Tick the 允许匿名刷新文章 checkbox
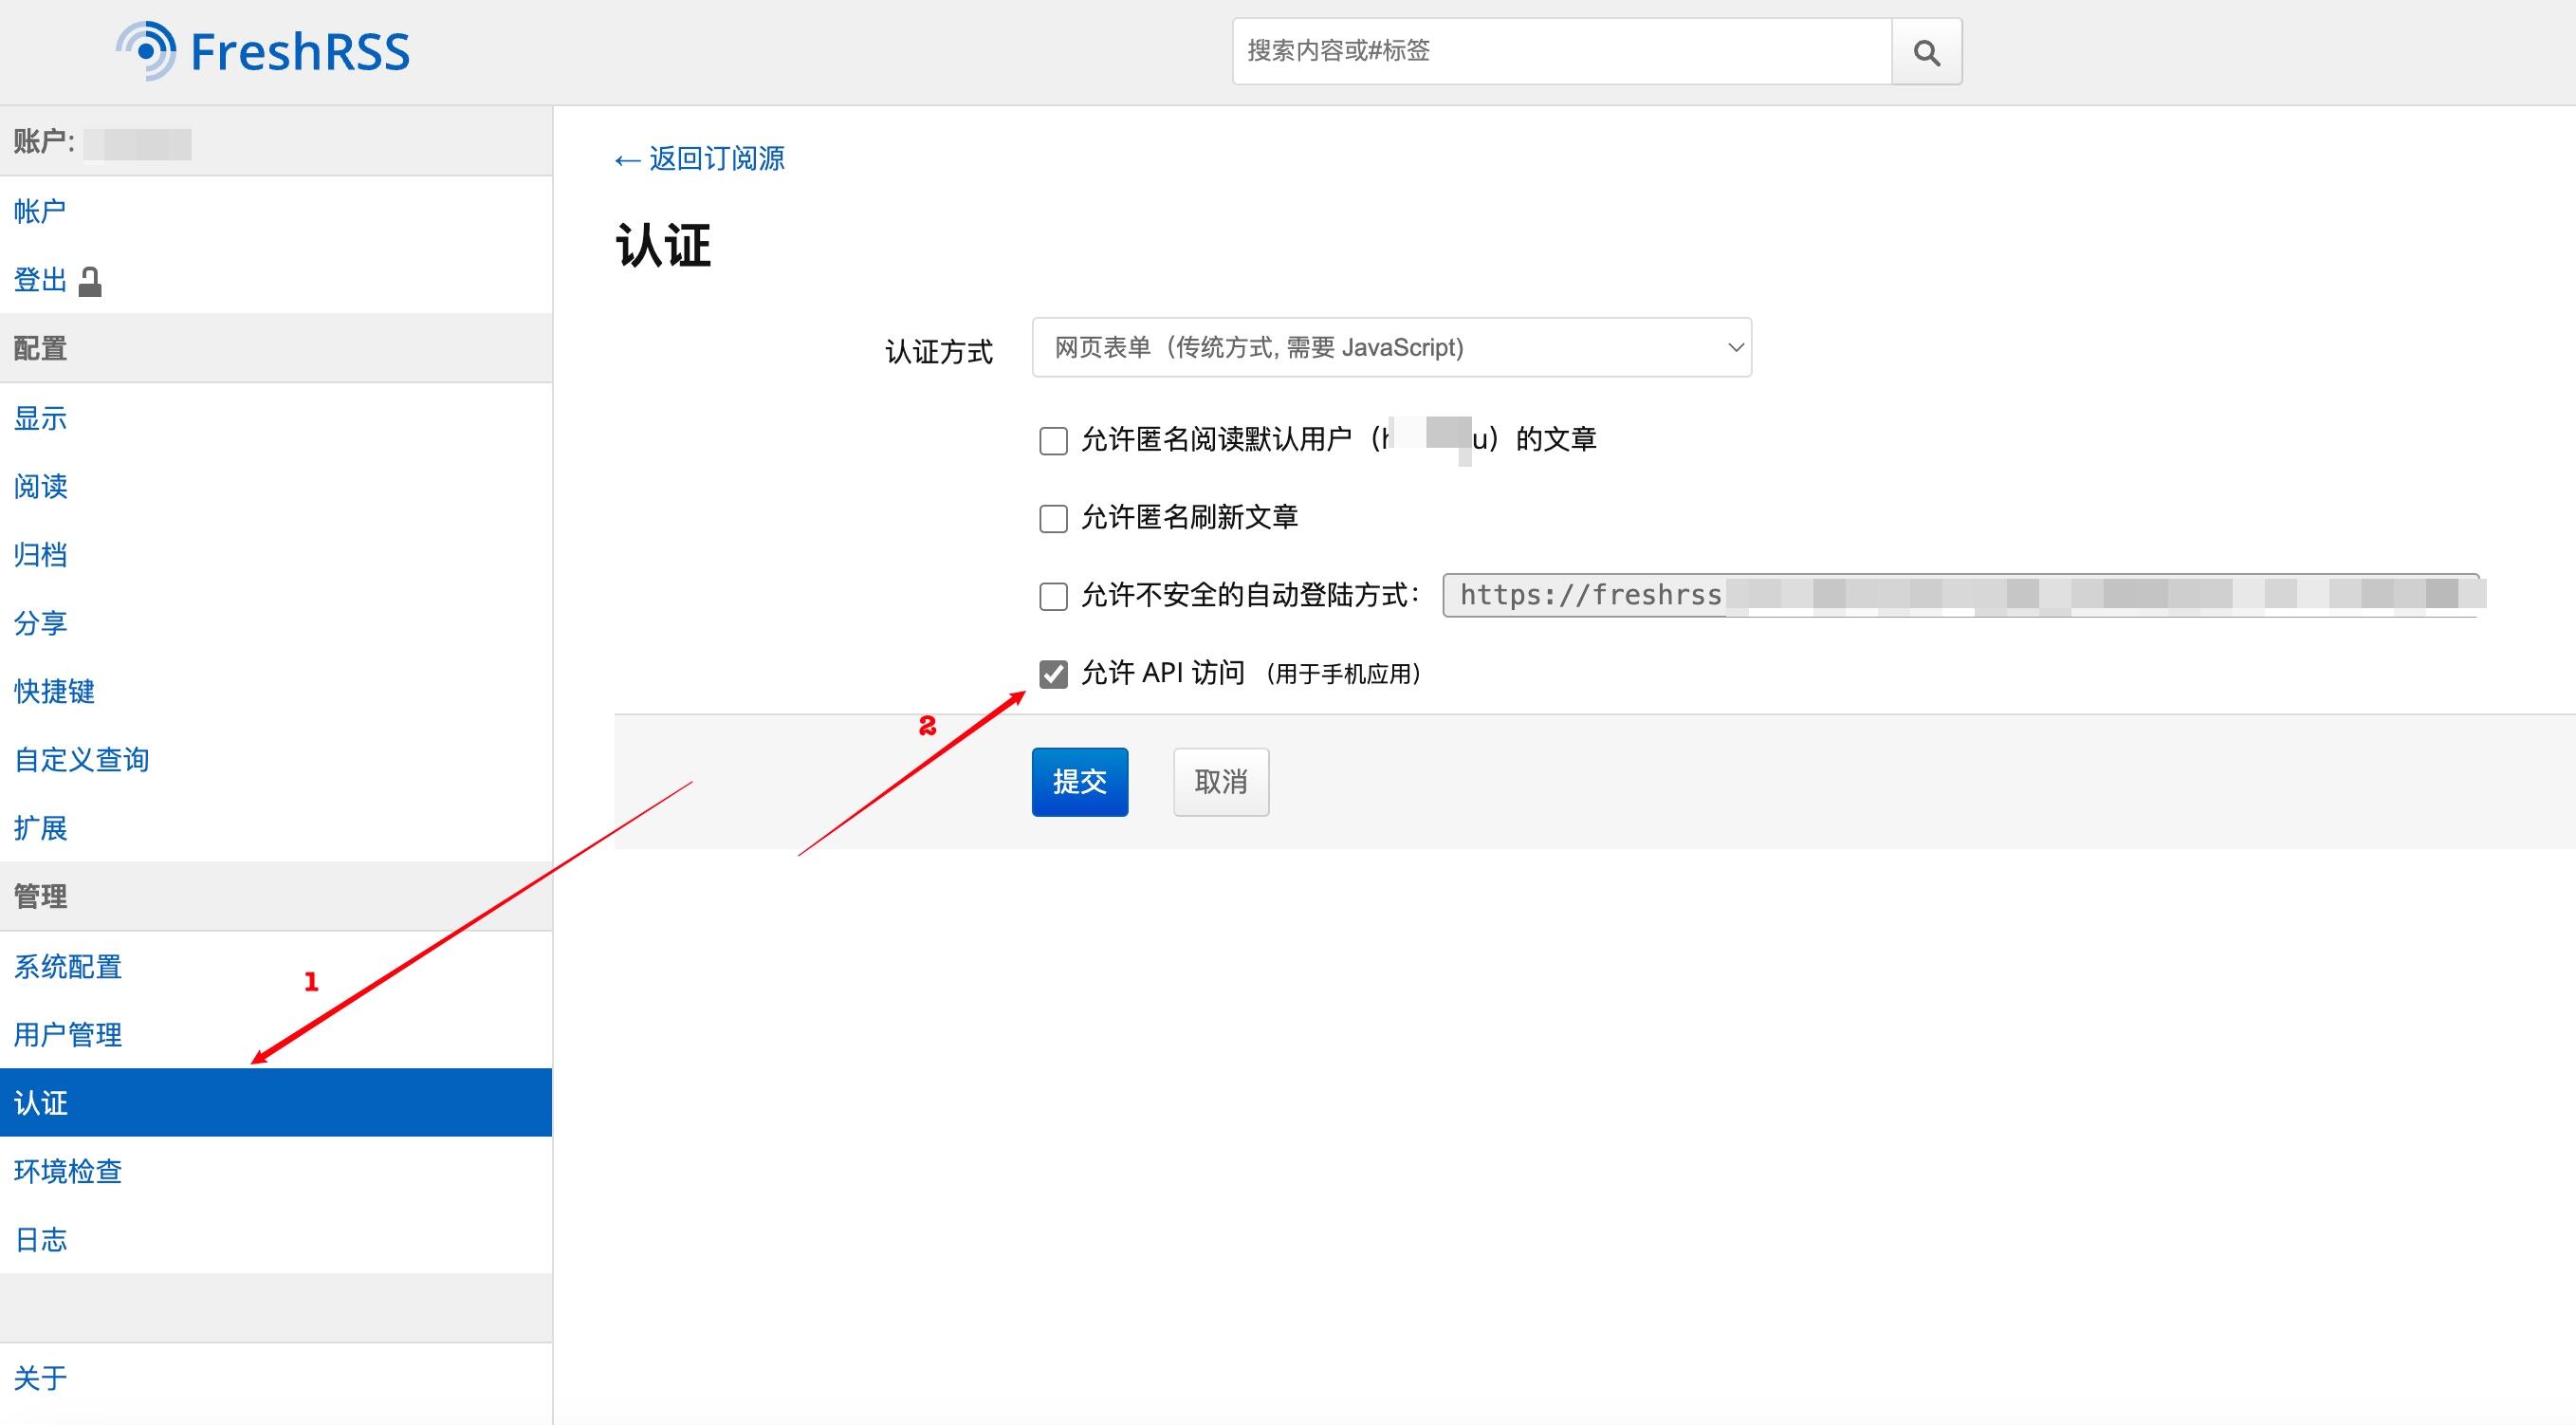The width and height of the screenshot is (2576, 1425). point(1053,518)
